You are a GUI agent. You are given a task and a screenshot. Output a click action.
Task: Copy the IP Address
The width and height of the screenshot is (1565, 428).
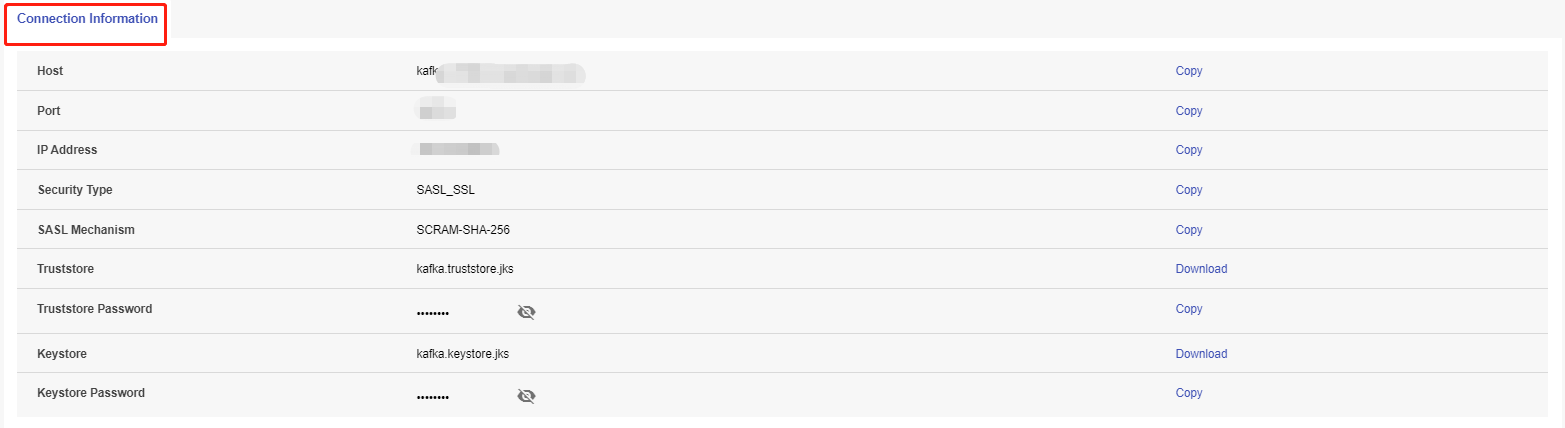(x=1189, y=150)
